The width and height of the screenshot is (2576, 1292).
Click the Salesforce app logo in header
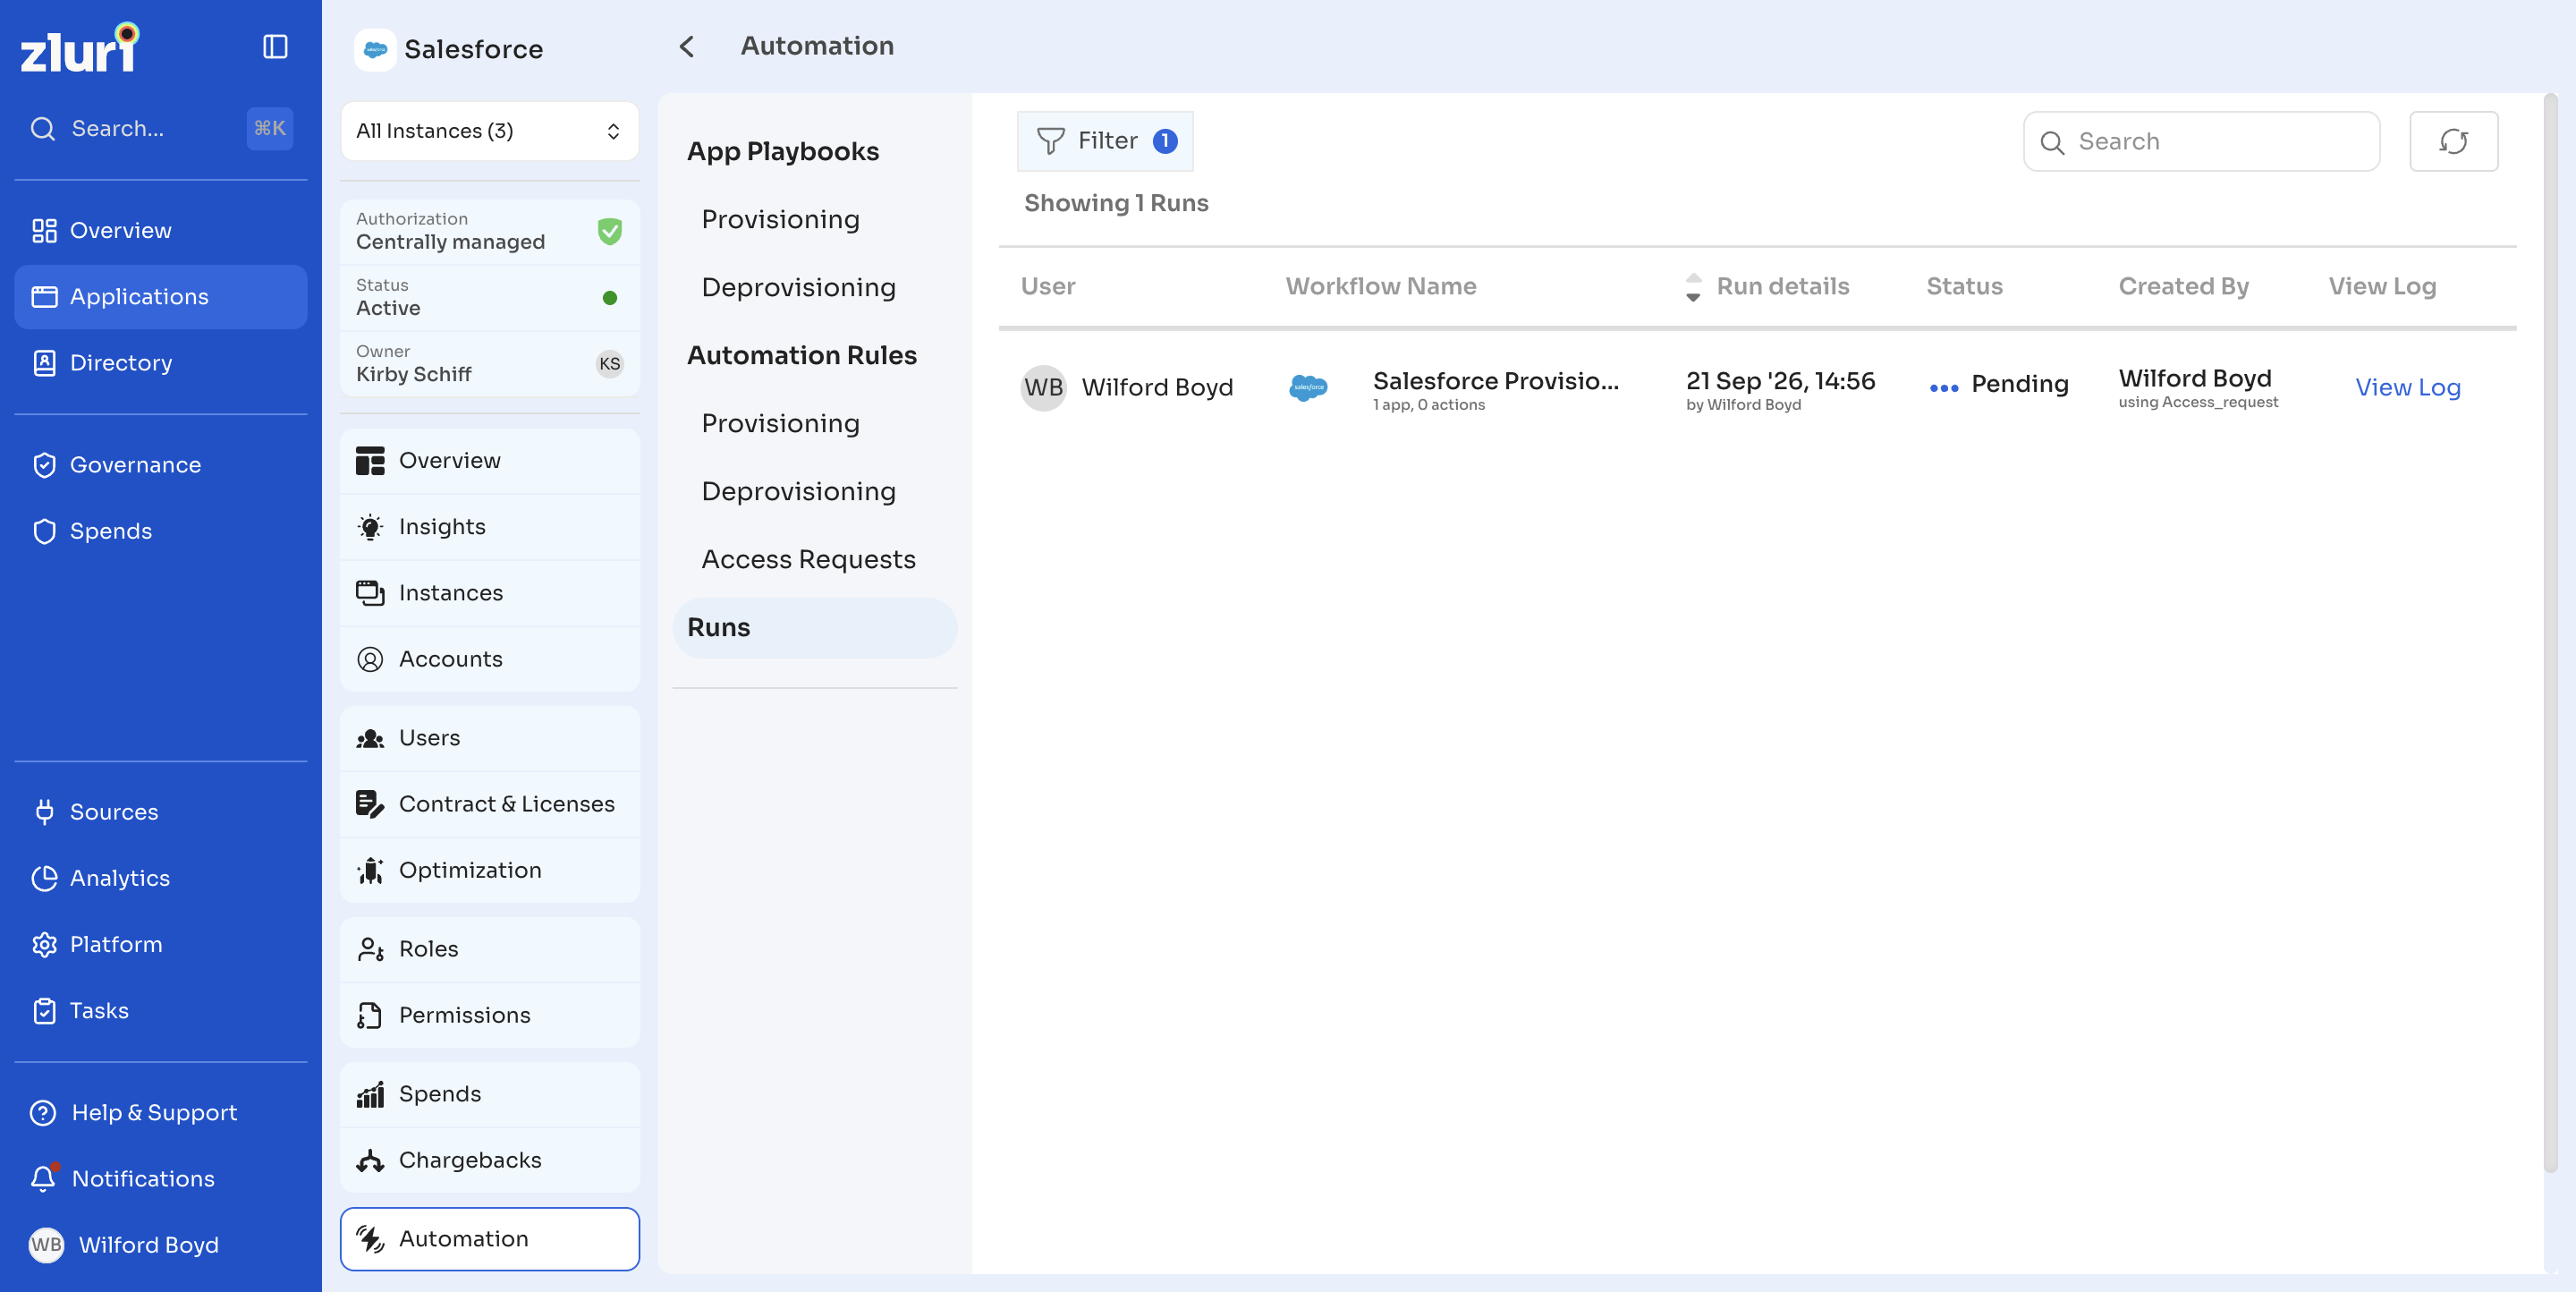click(x=375, y=49)
